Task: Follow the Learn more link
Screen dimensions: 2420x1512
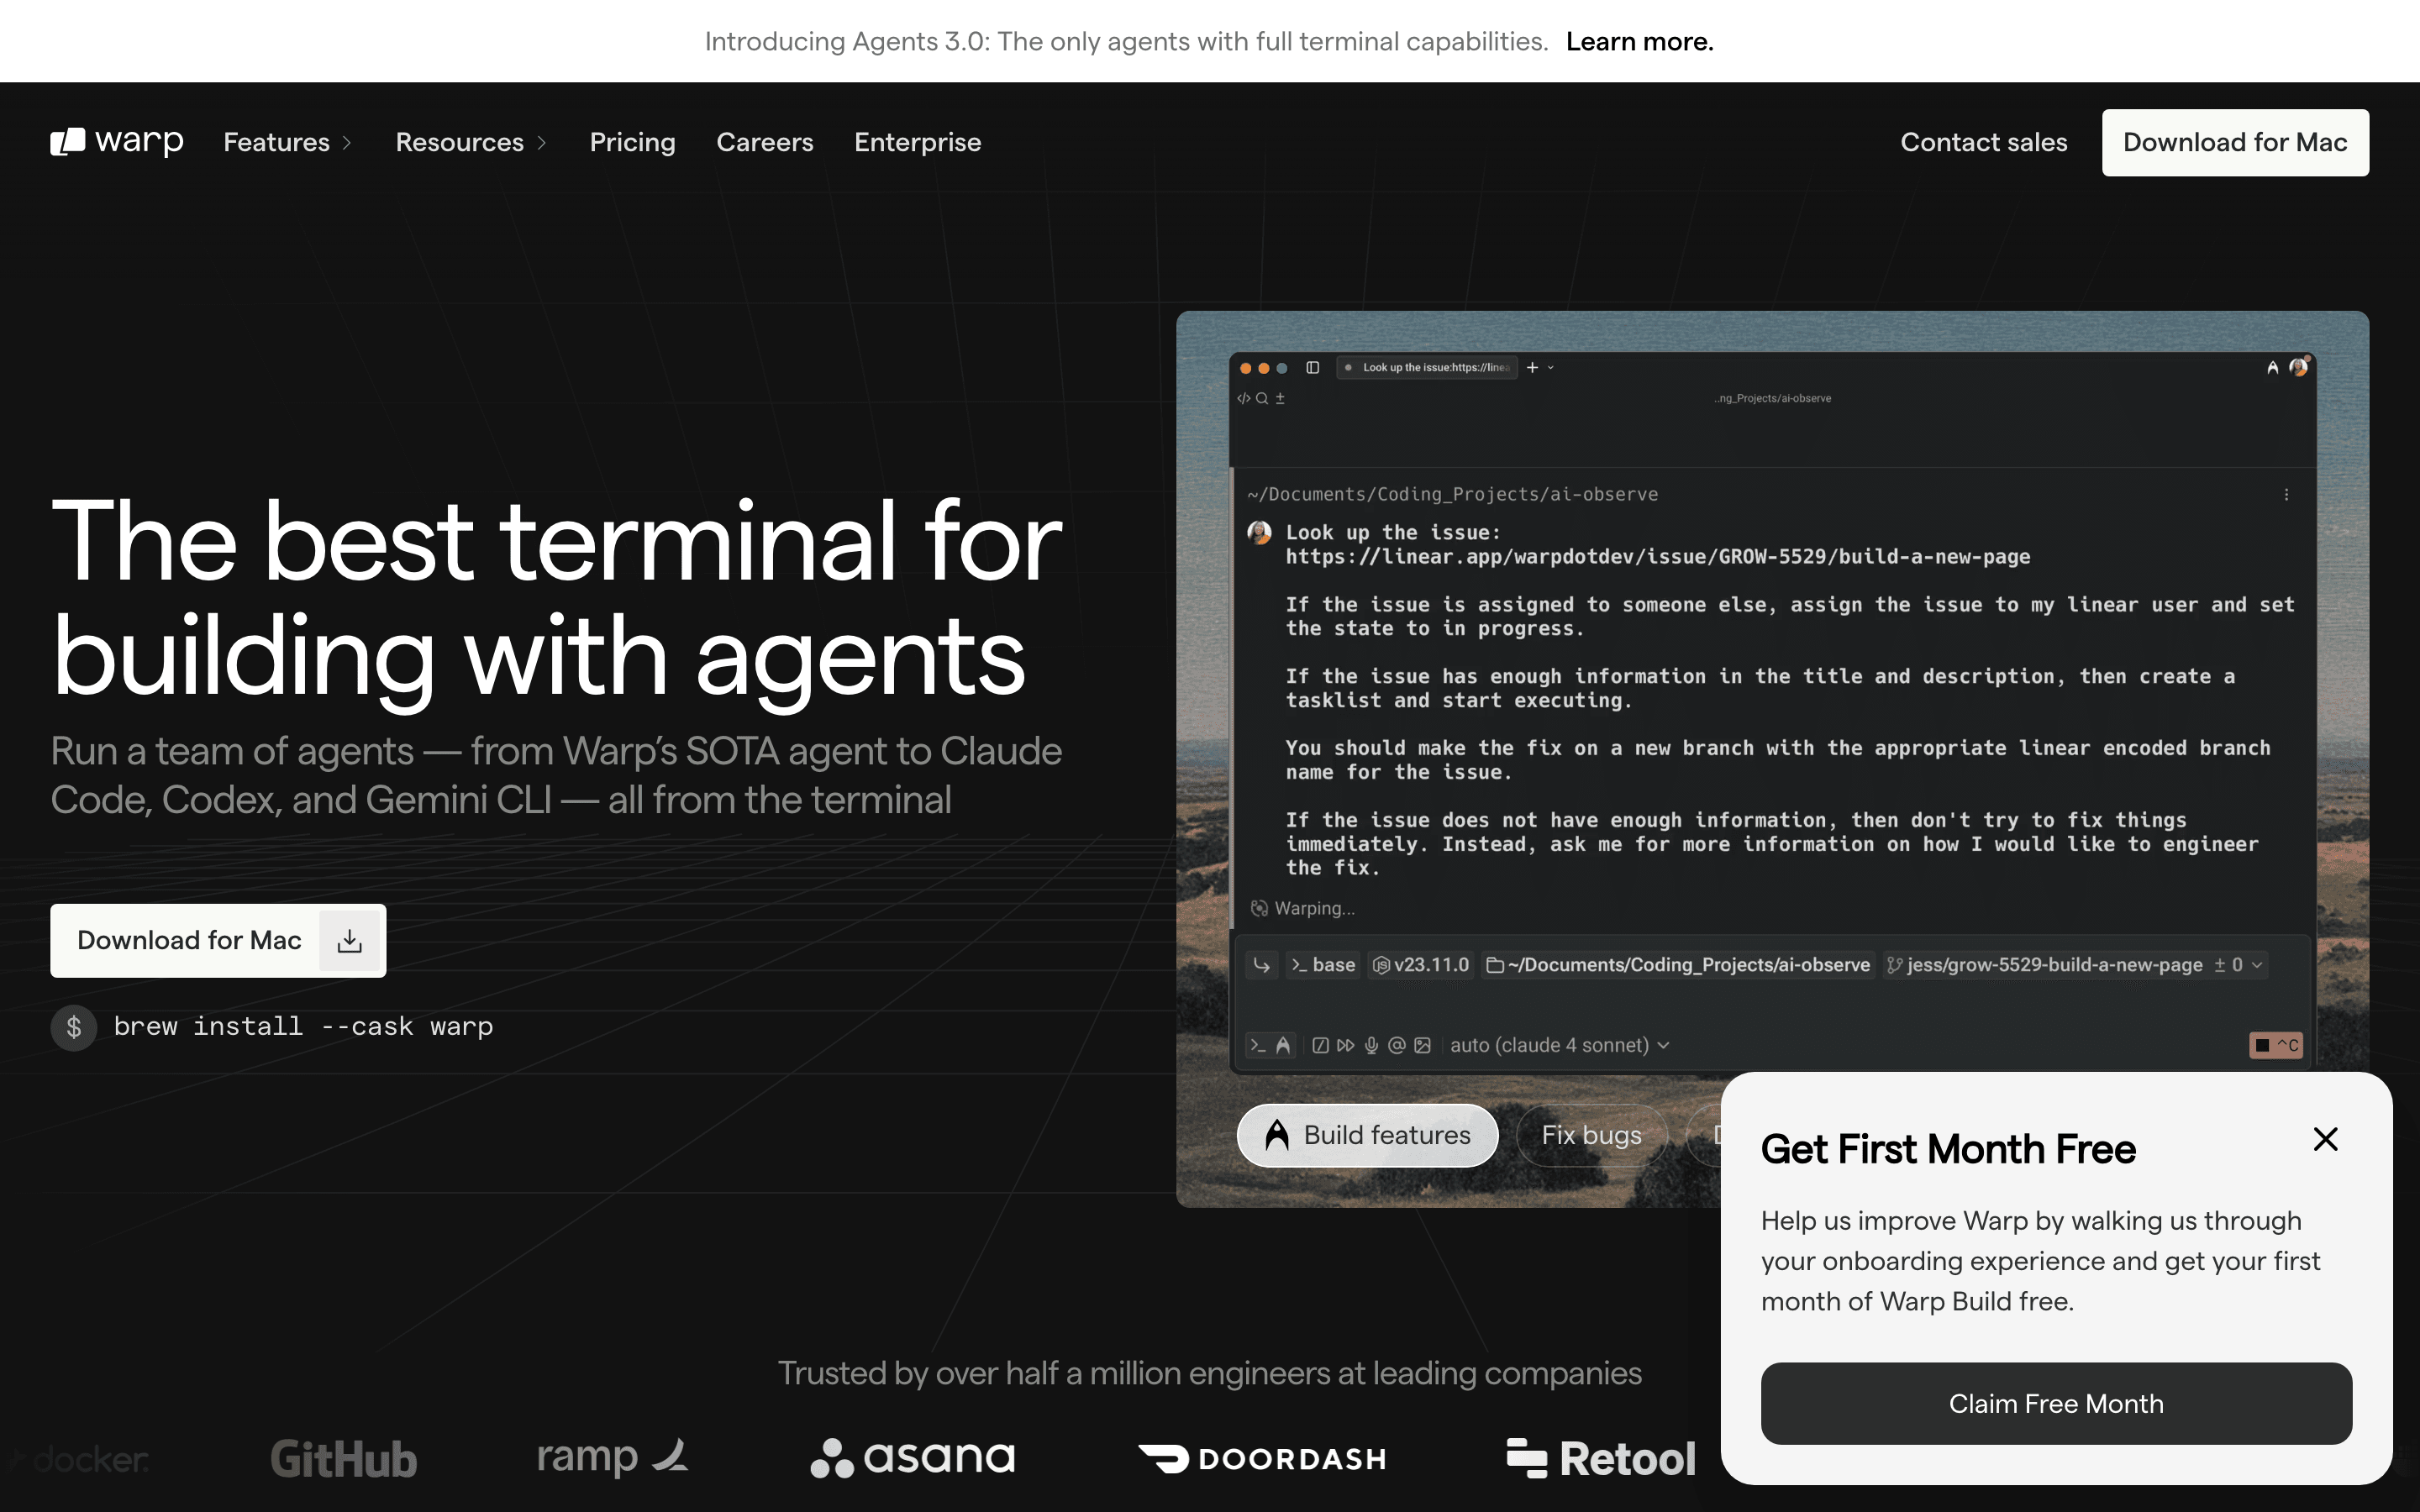Action: tap(1639, 41)
